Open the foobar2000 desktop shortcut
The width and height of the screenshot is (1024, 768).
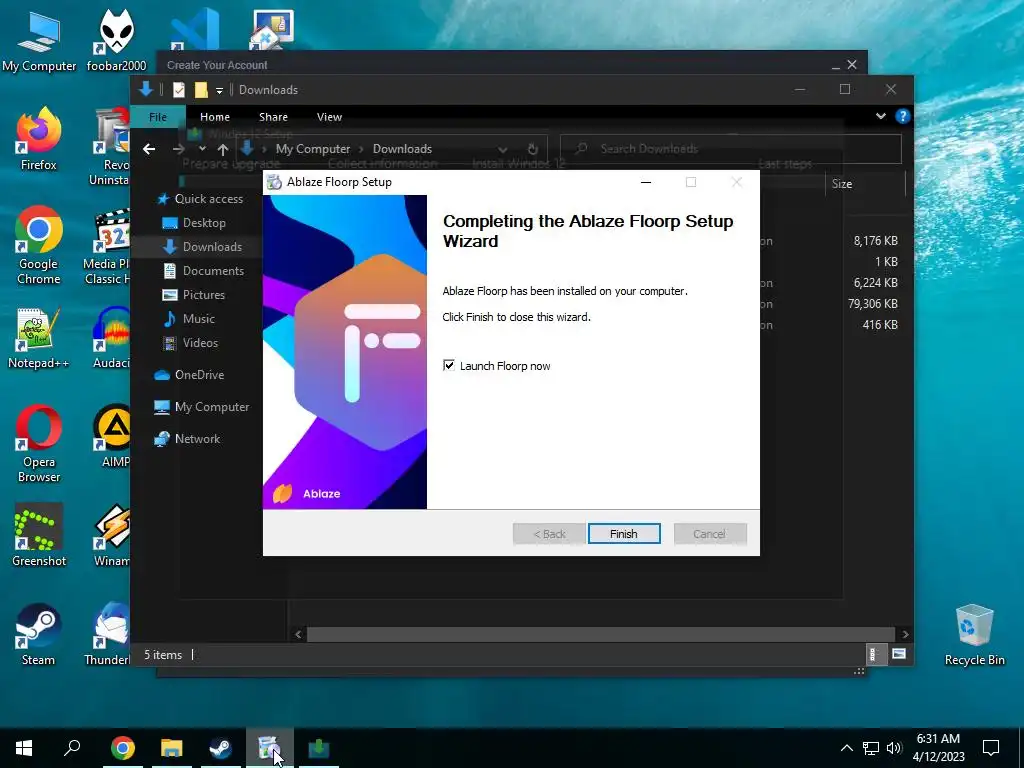116,42
